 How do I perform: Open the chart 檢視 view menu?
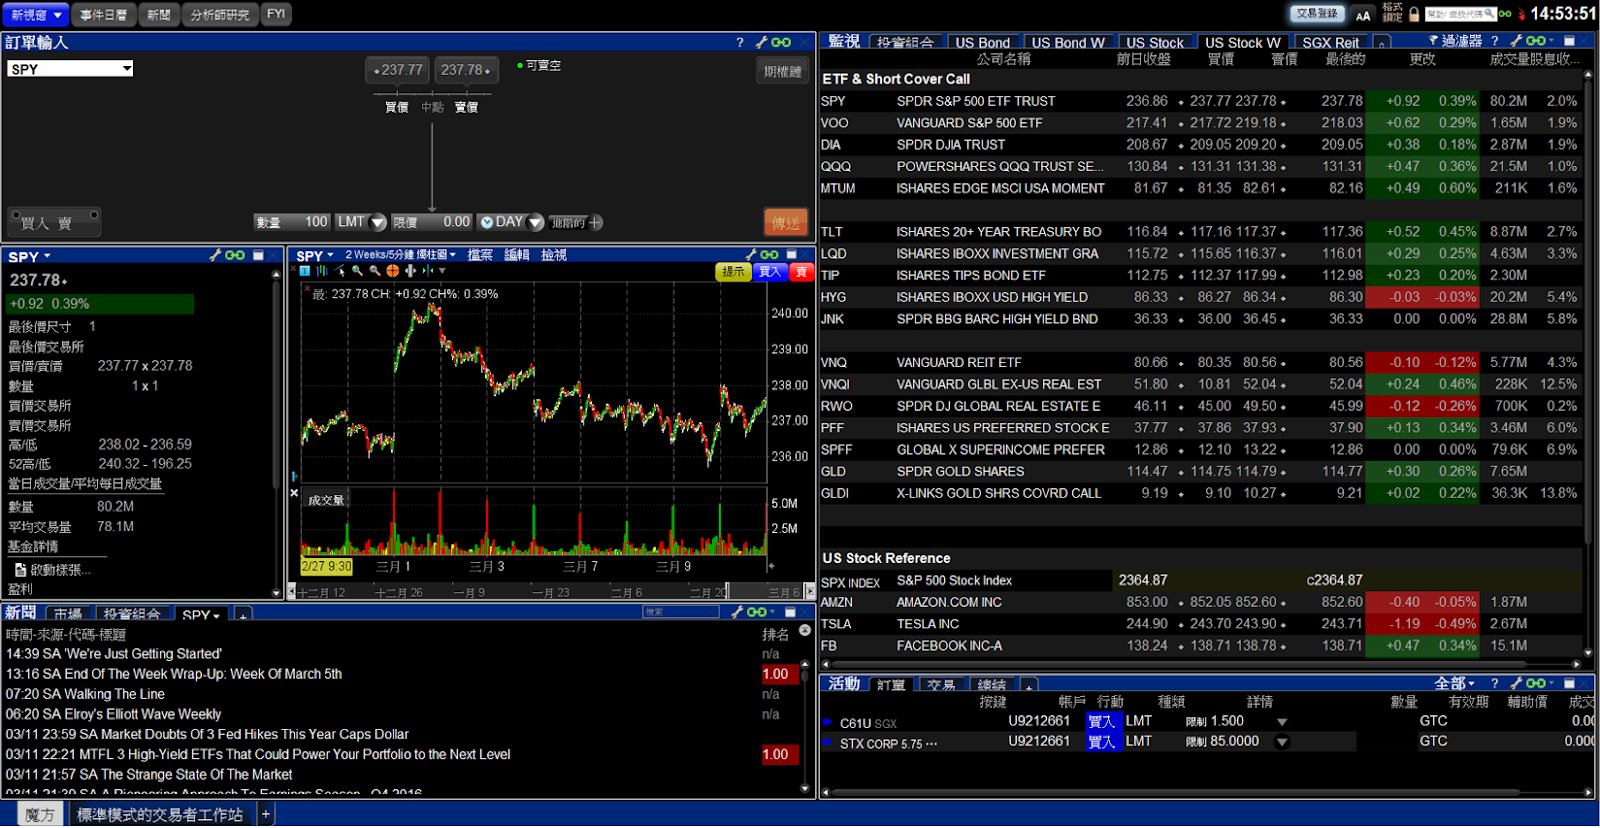(554, 255)
